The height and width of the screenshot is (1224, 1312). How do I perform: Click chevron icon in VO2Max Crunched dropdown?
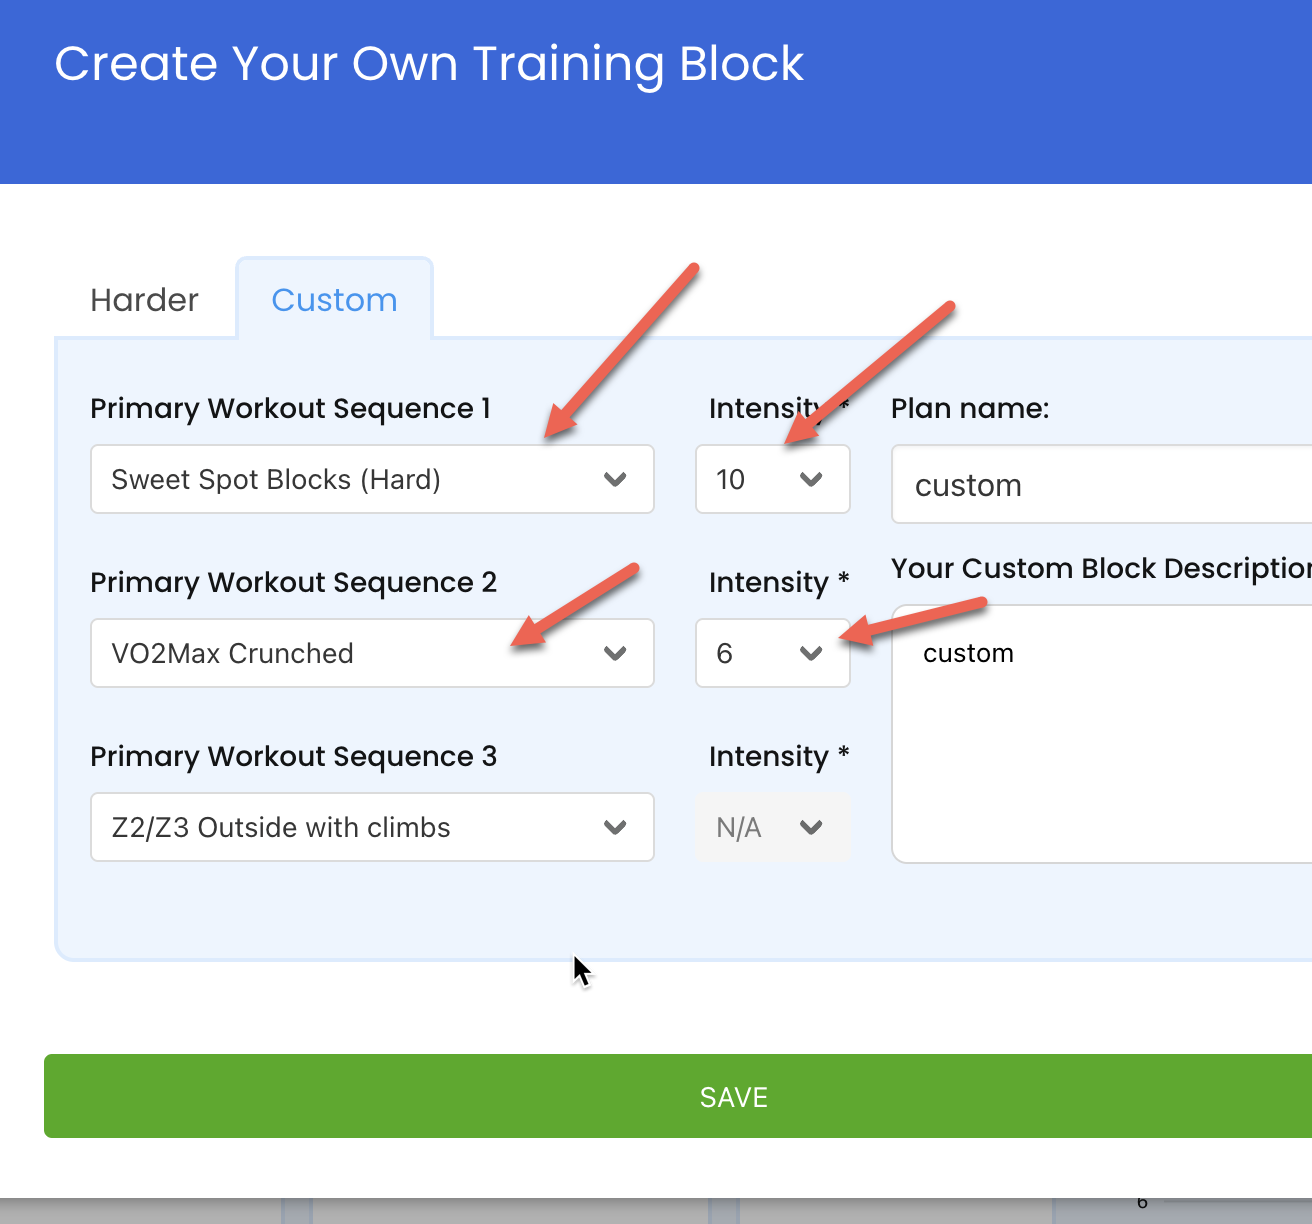[x=615, y=654]
